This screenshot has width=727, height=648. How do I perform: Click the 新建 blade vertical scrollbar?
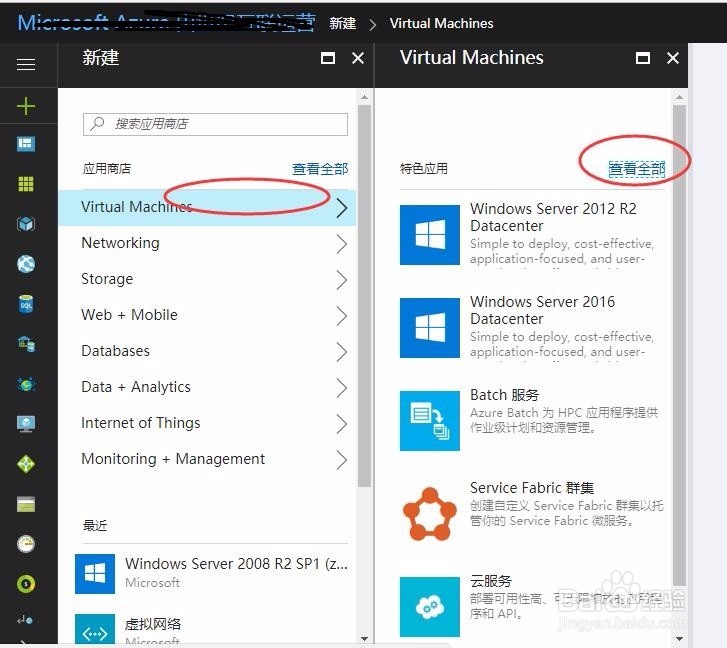point(364,296)
